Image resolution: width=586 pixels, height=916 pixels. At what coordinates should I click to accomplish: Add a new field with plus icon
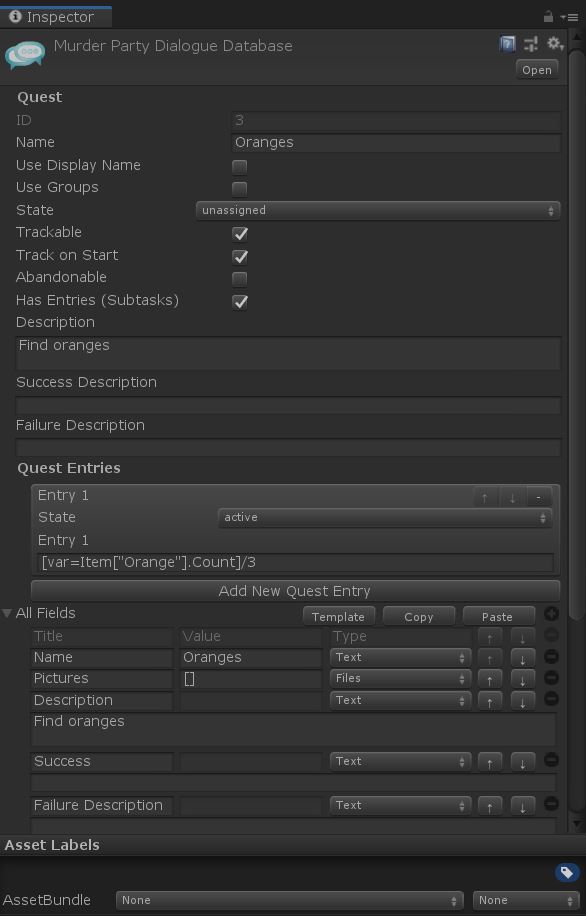[551, 613]
